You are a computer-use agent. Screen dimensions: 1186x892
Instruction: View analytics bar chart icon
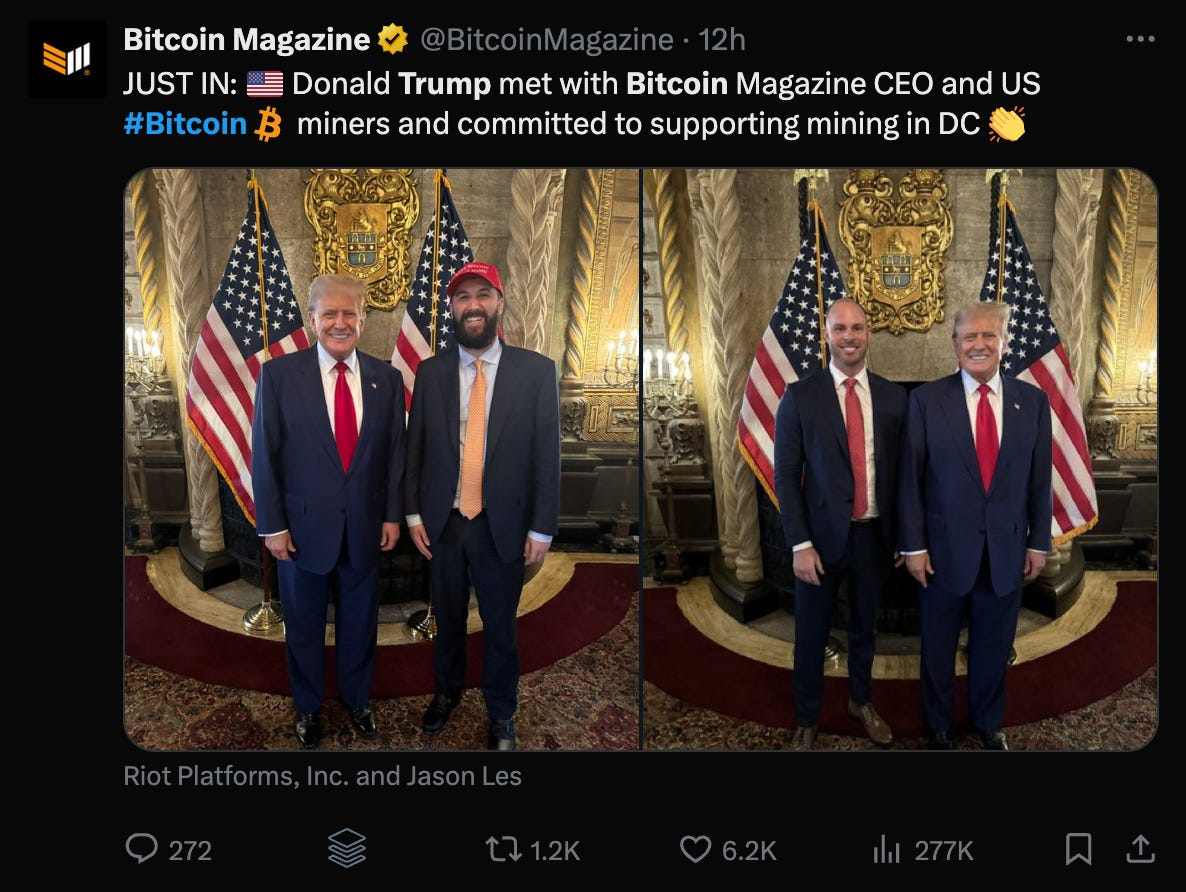pyautogui.click(x=886, y=849)
